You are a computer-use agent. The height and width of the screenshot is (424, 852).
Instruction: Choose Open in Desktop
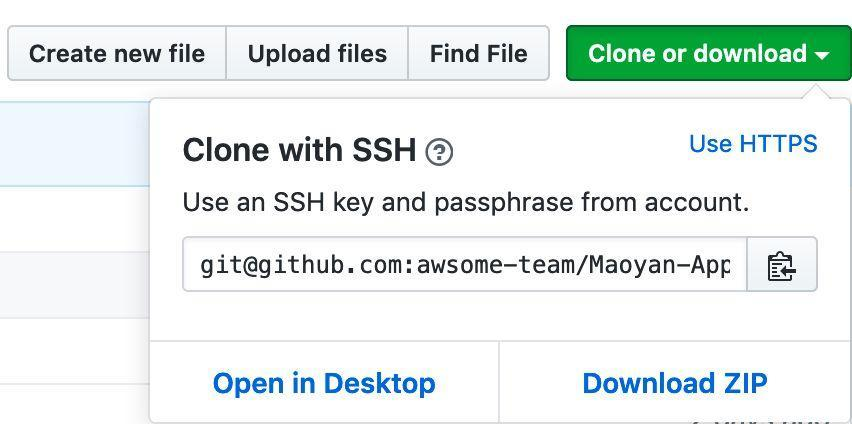[x=324, y=383]
